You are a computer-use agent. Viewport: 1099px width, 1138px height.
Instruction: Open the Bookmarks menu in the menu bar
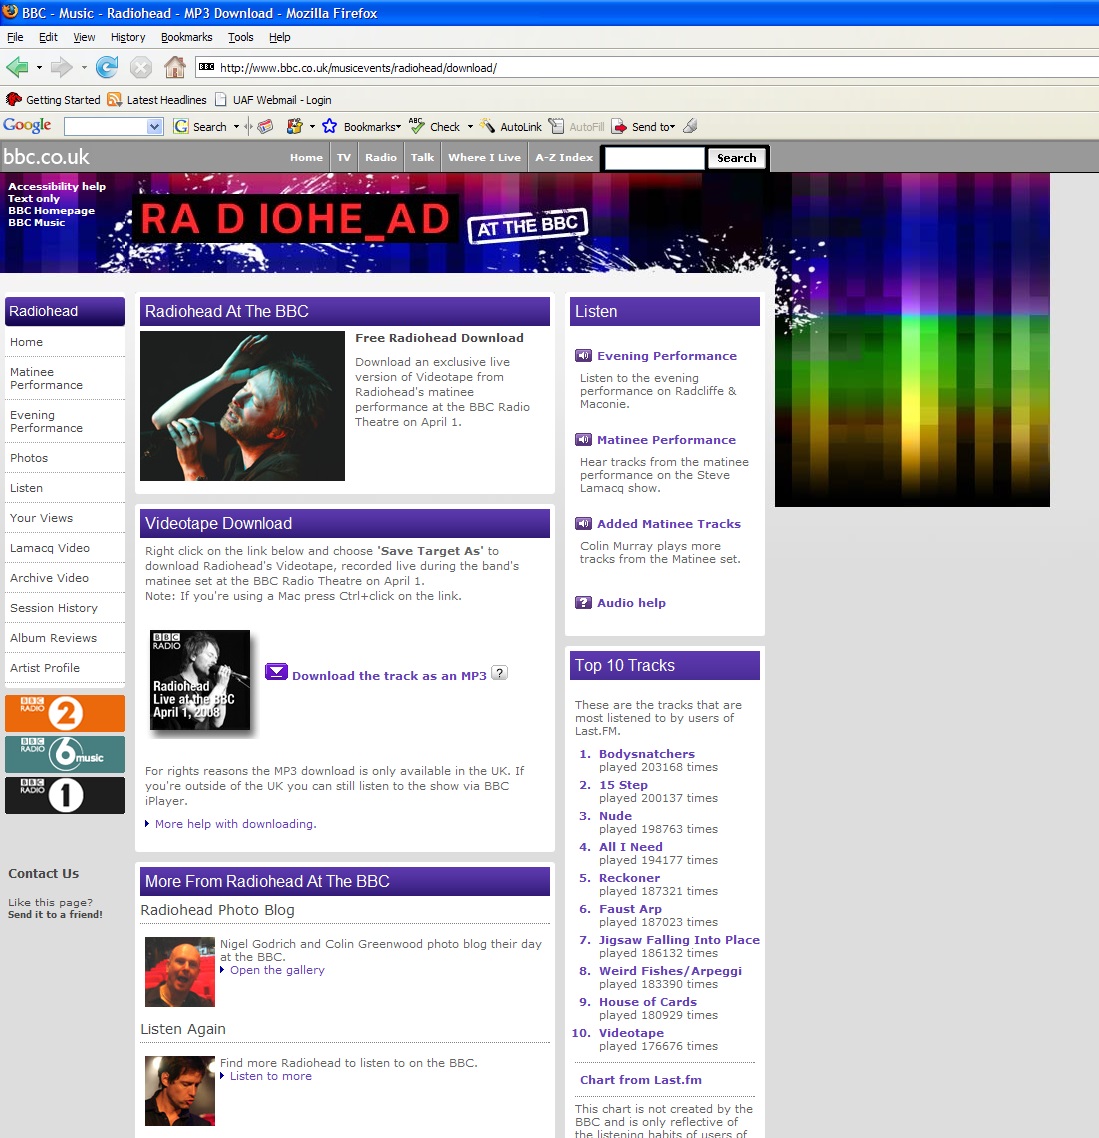(187, 37)
